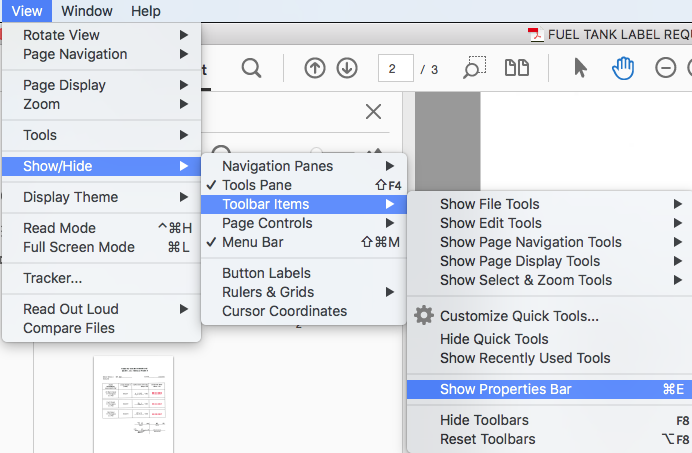Go to previous page with up arrow
Viewport: 692px width, 453px height.
pyautogui.click(x=315, y=68)
